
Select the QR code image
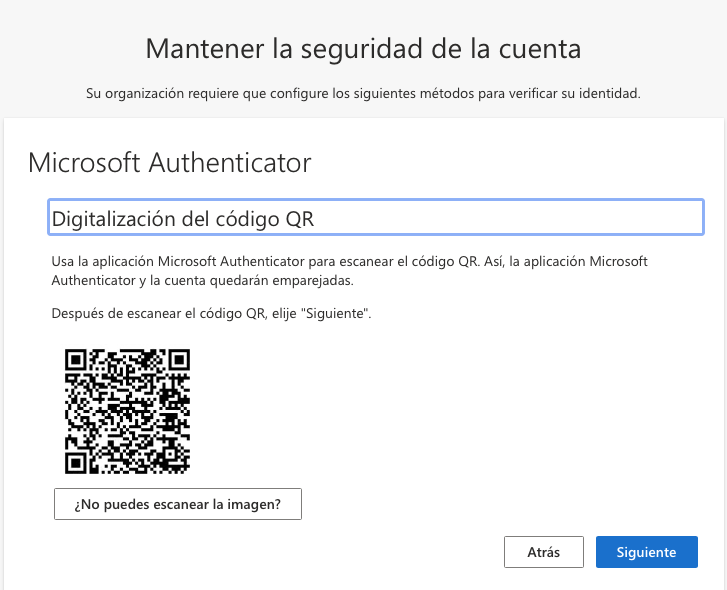click(128, 411)
